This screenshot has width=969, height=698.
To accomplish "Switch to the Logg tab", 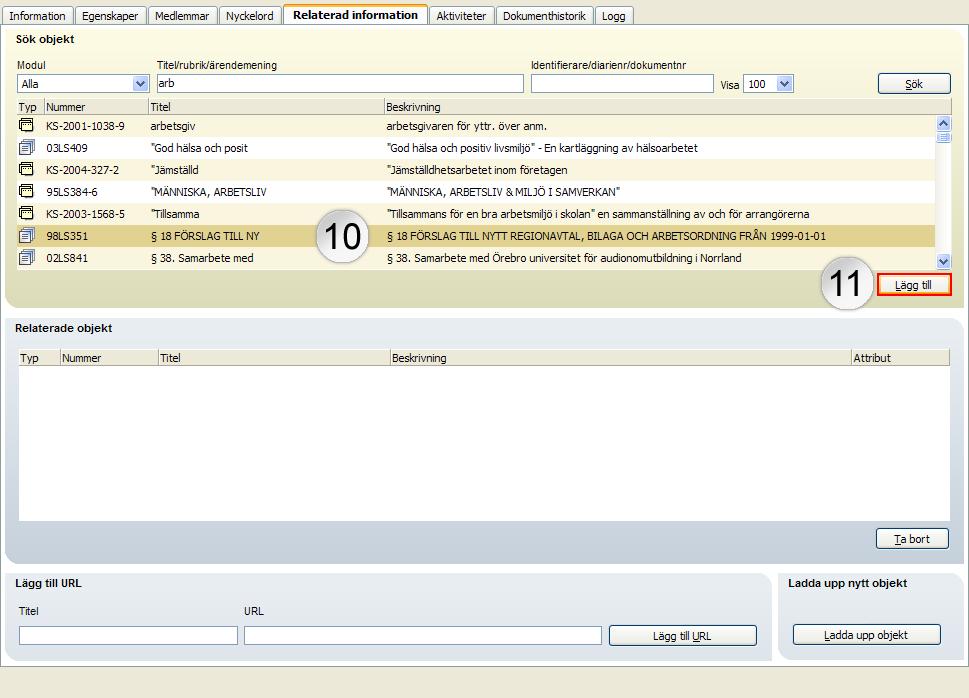I will tap(614, 16).
